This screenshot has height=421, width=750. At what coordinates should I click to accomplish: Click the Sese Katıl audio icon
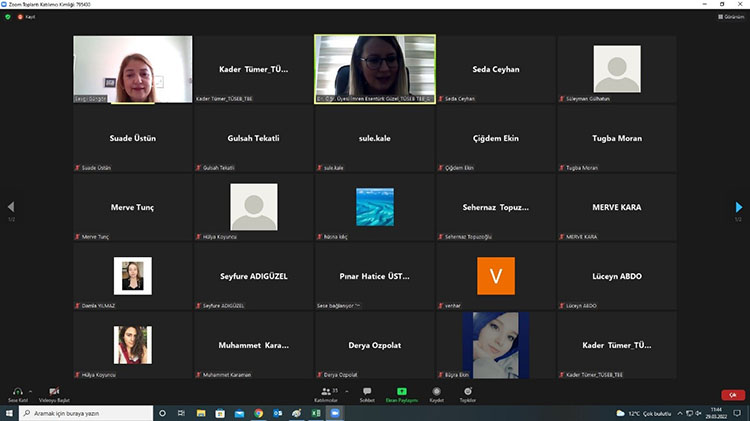click(x=16, y=391)
